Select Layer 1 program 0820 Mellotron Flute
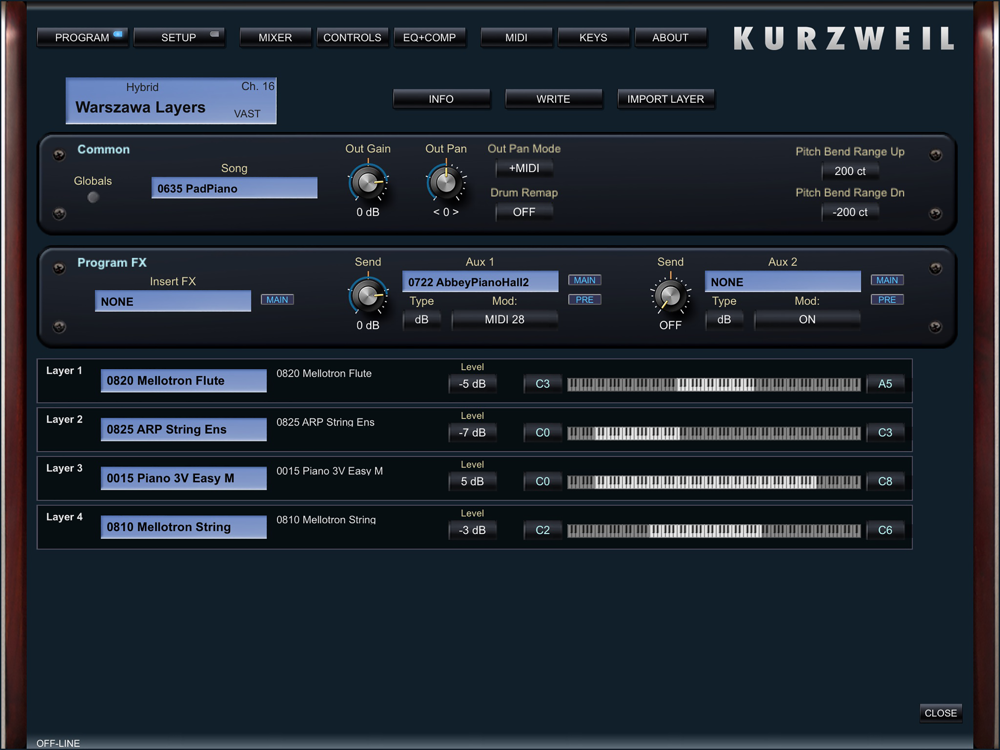 coord(184,381)
